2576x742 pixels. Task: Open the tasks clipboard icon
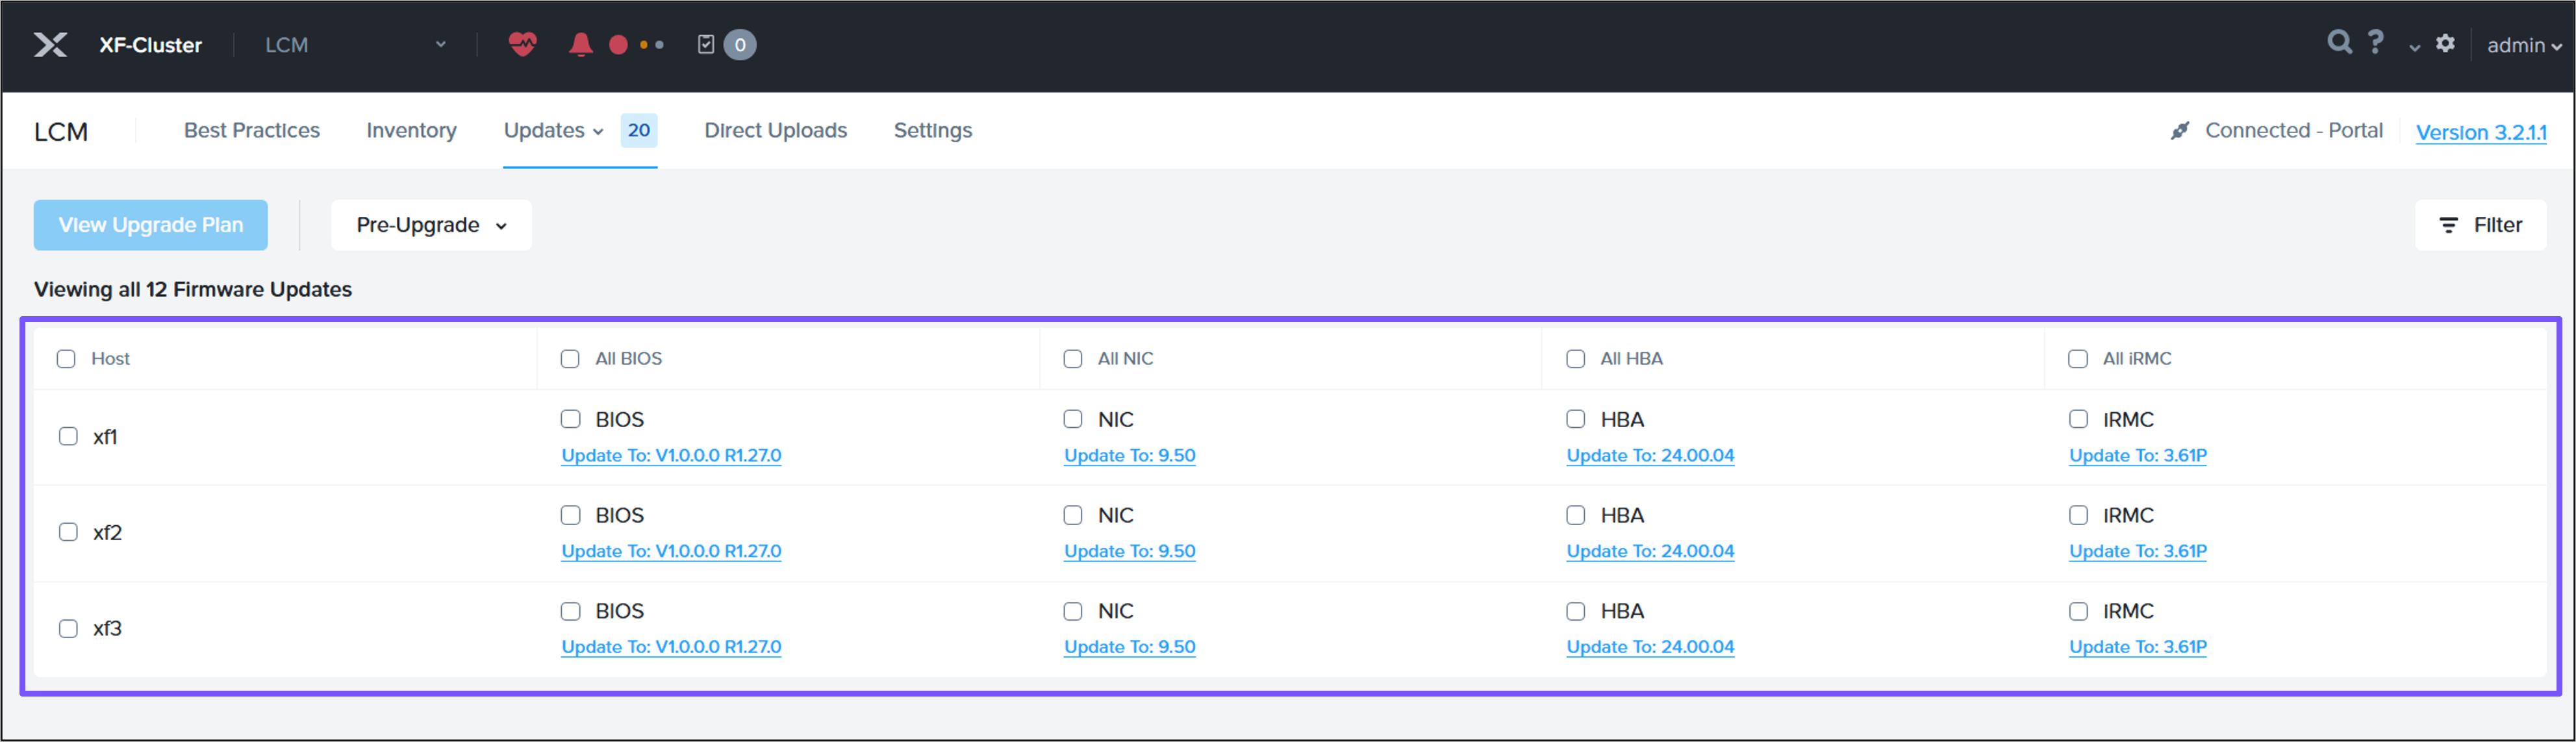pyautogui.click(x=706, y=44)
